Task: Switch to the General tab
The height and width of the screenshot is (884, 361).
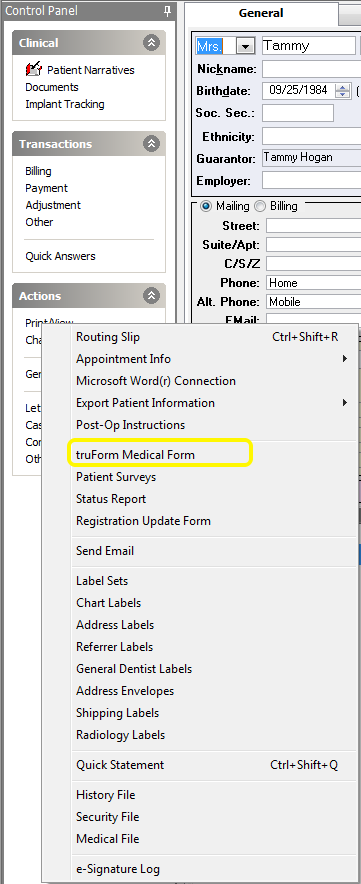Action: coord(261,13)
